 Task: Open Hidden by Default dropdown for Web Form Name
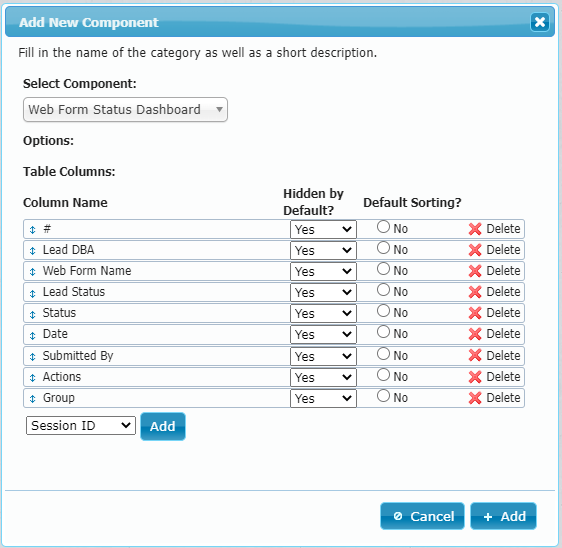323,272
